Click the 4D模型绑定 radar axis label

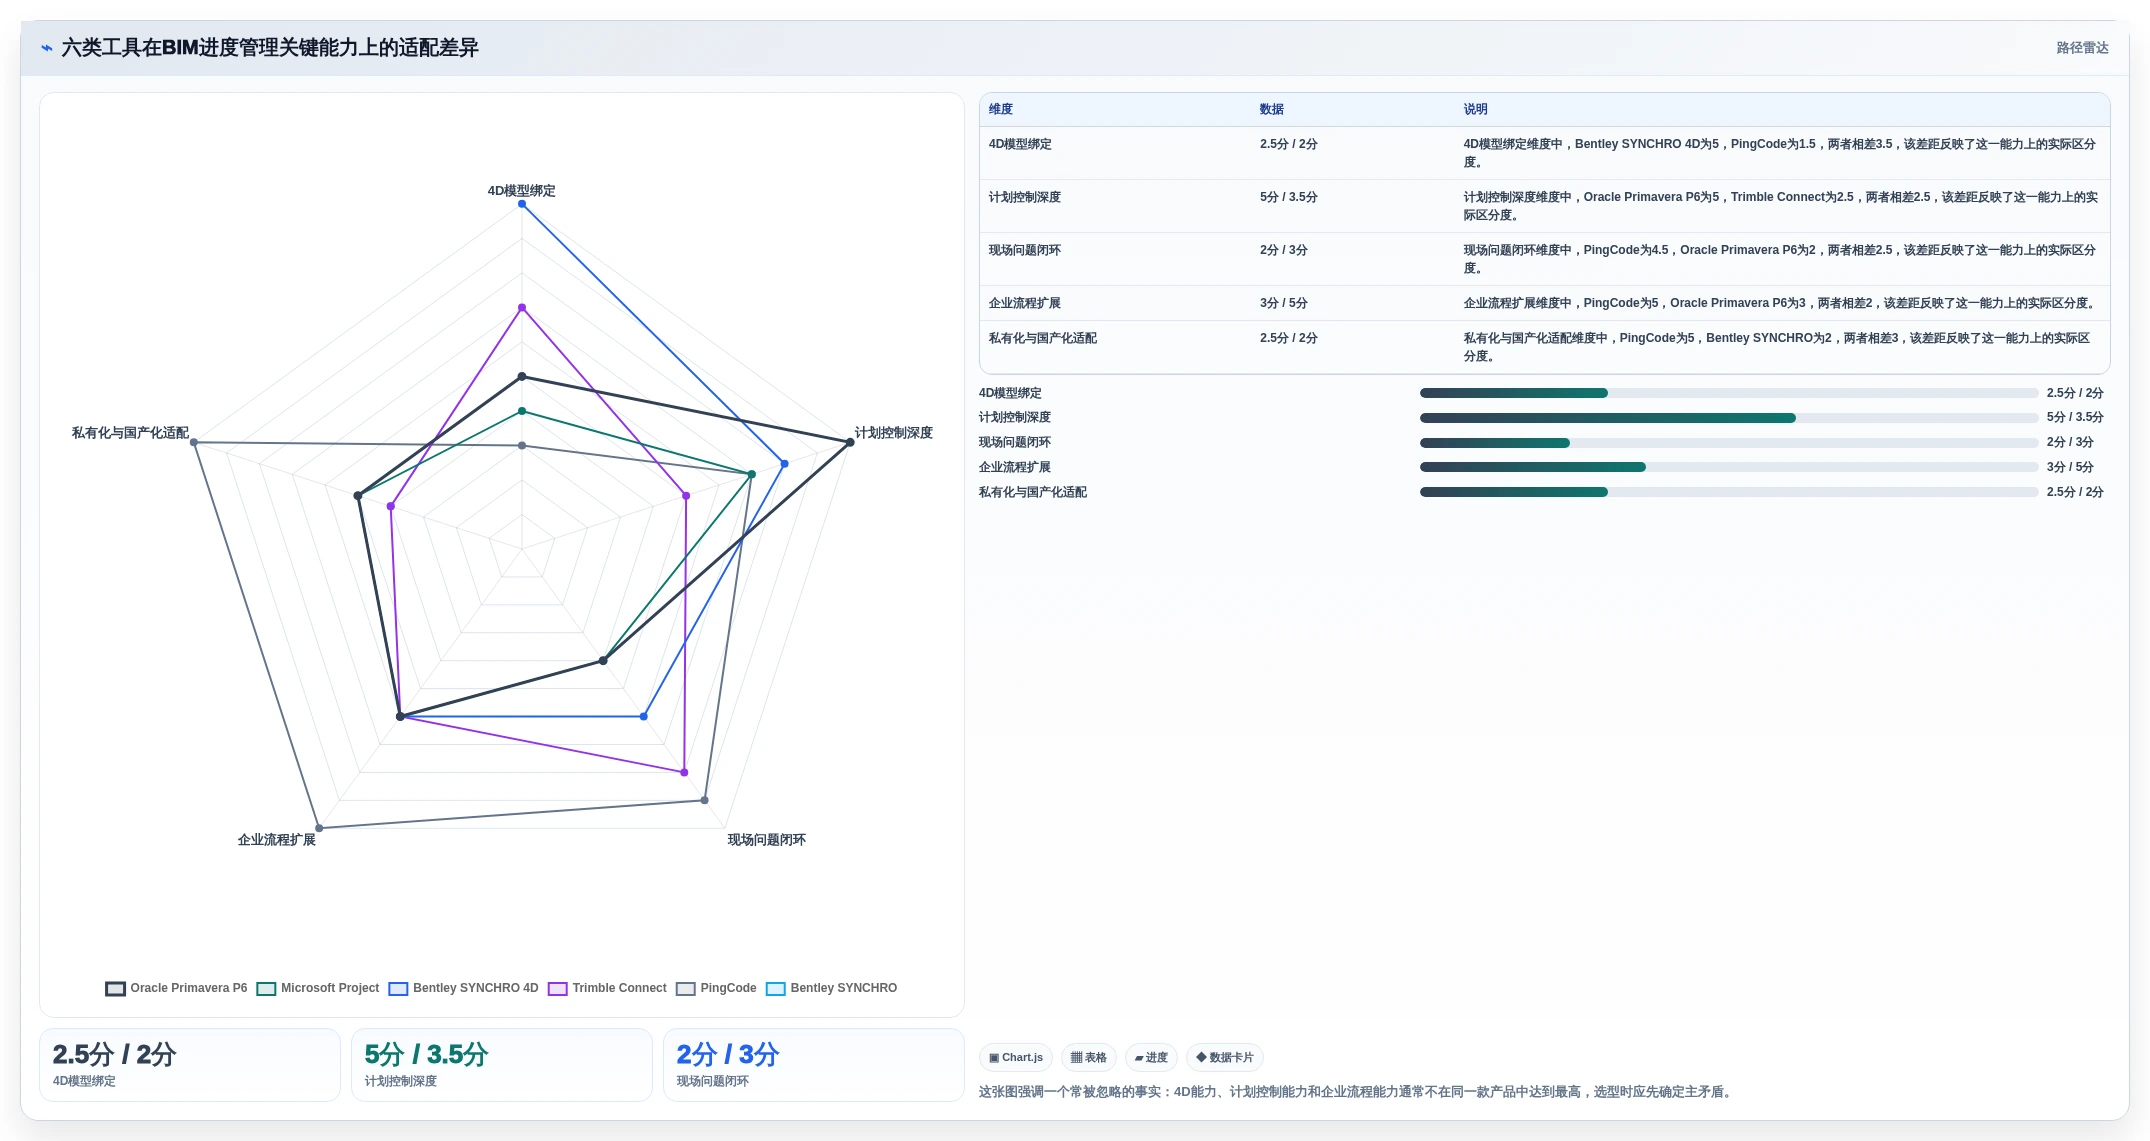[x=522, y=191]
